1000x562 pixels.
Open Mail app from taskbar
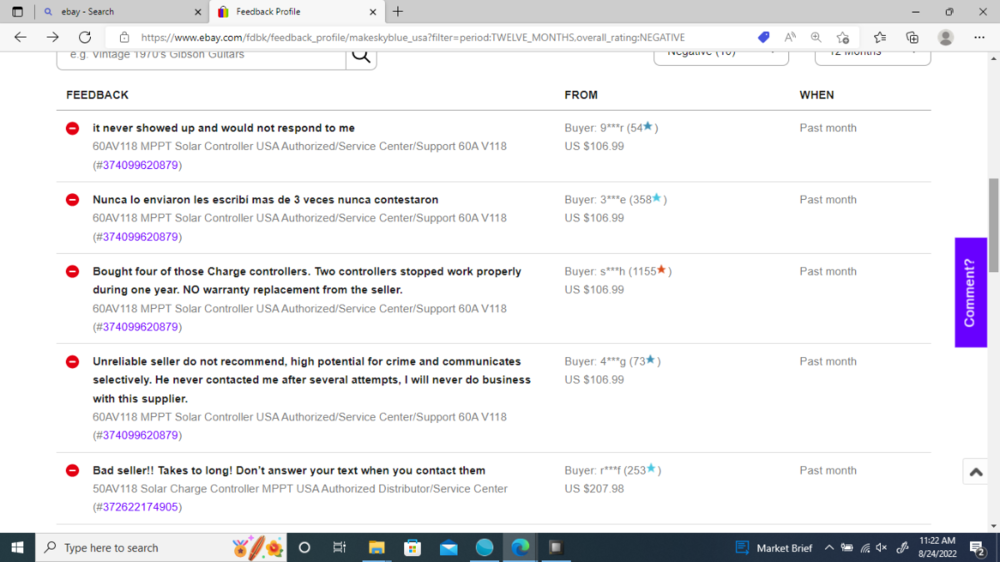448,547
